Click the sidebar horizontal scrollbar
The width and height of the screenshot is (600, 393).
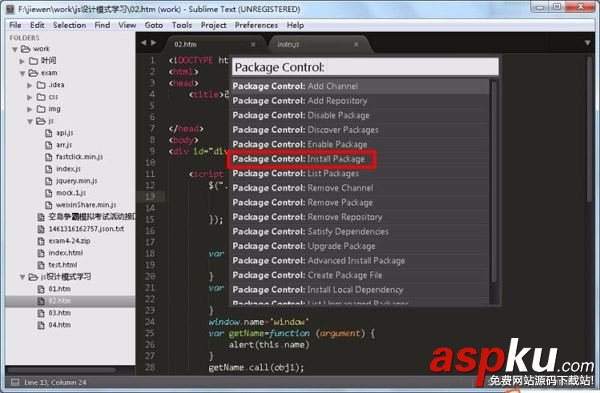click(x=62, y=370)
